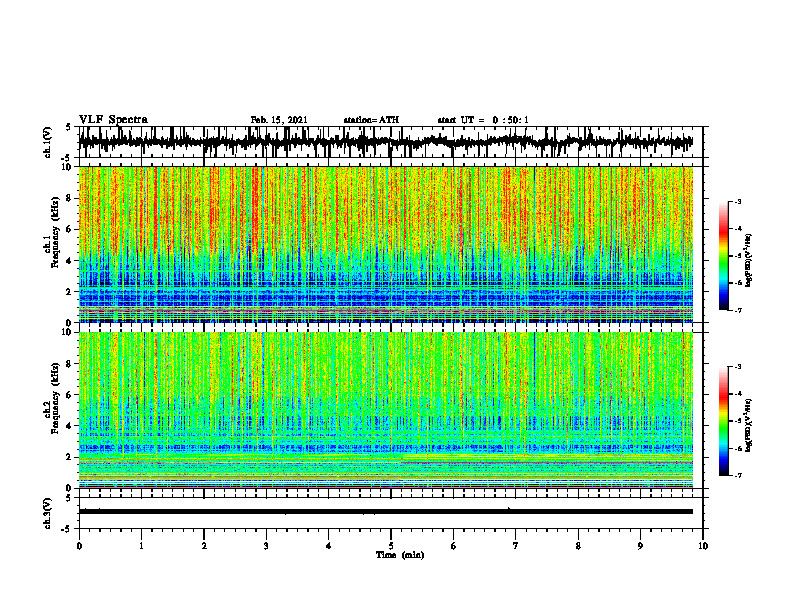Click the "-5" tick on ch.2 colorbar
This screenshot has height=612, width=792.
[x=738, y=421]
